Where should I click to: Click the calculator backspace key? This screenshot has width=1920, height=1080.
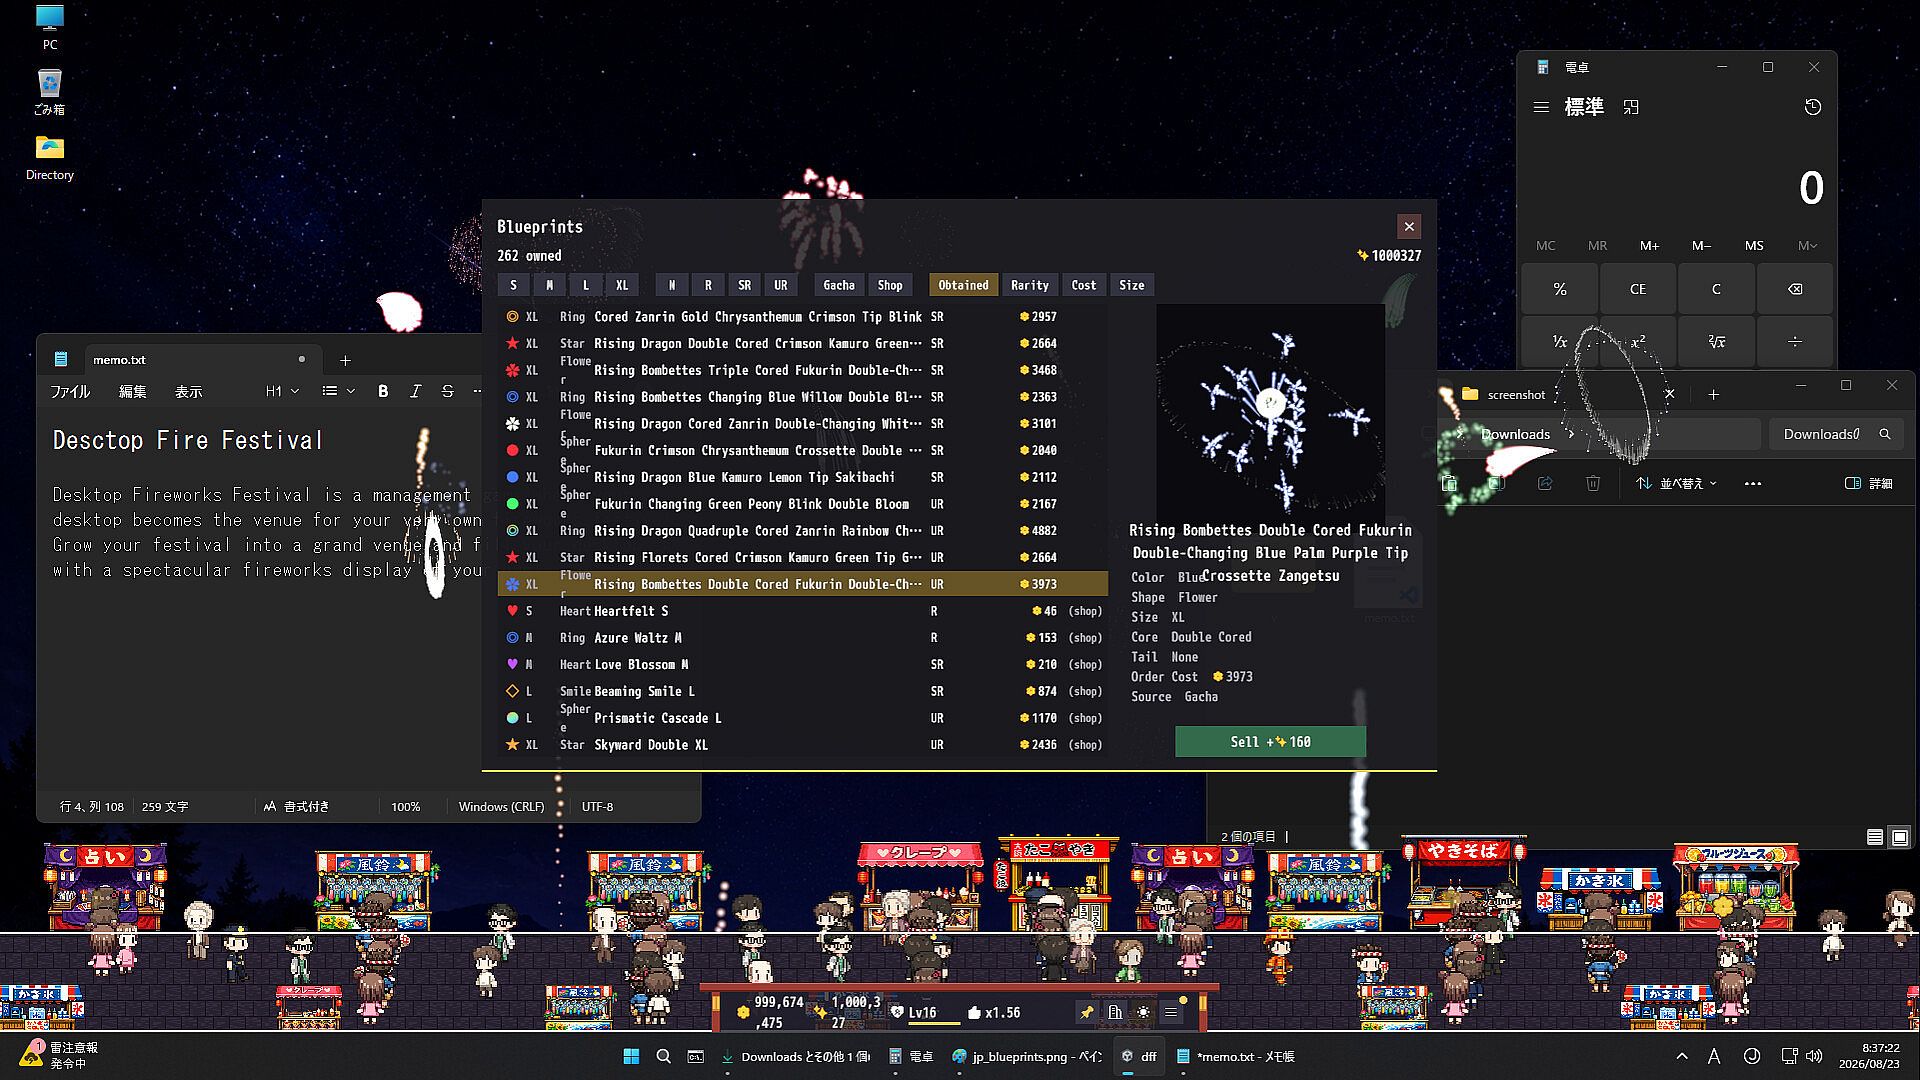[x=1795, y=289]
